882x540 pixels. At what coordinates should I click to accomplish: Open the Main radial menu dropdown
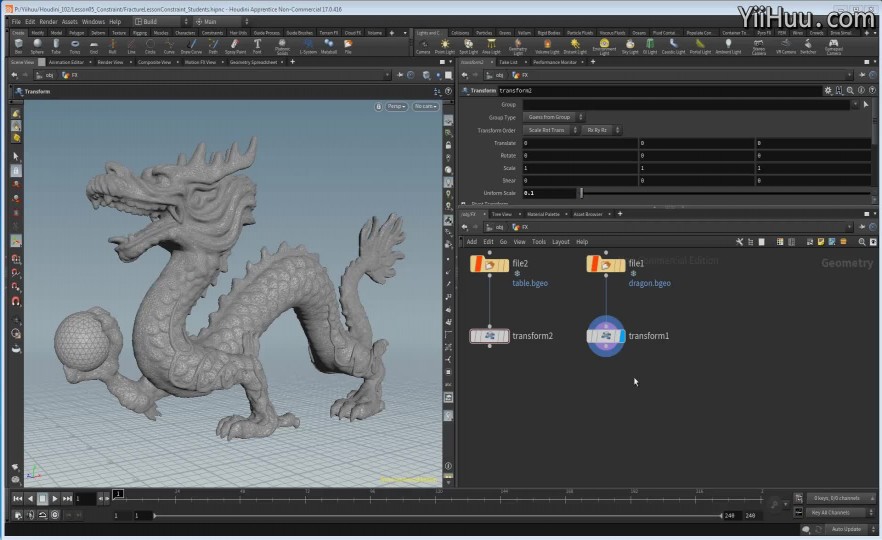(x=222, y=21)
